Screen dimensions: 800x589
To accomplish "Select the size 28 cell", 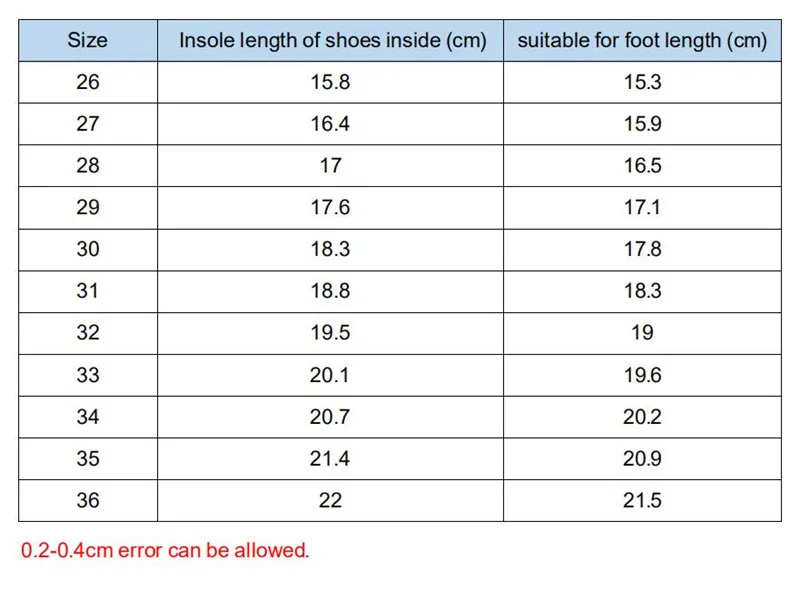I will (88, 166).
